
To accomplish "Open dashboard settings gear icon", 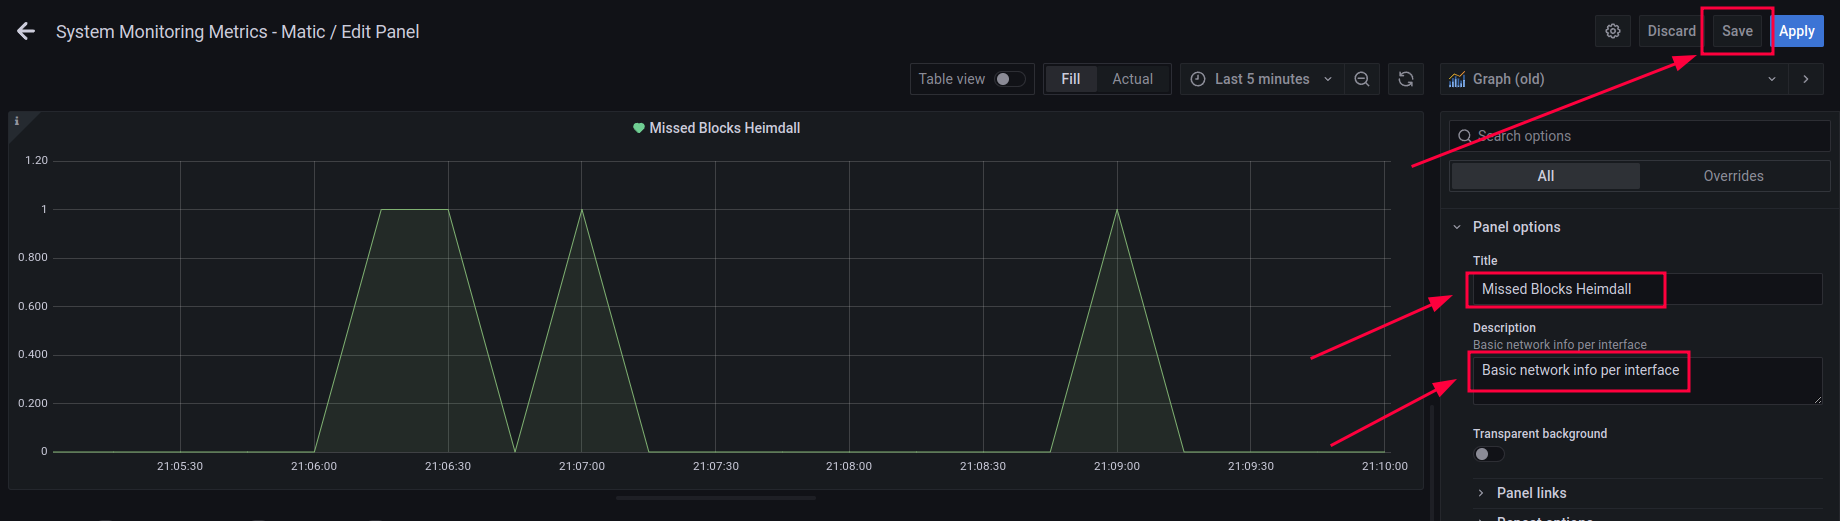I will (1612, 31).
